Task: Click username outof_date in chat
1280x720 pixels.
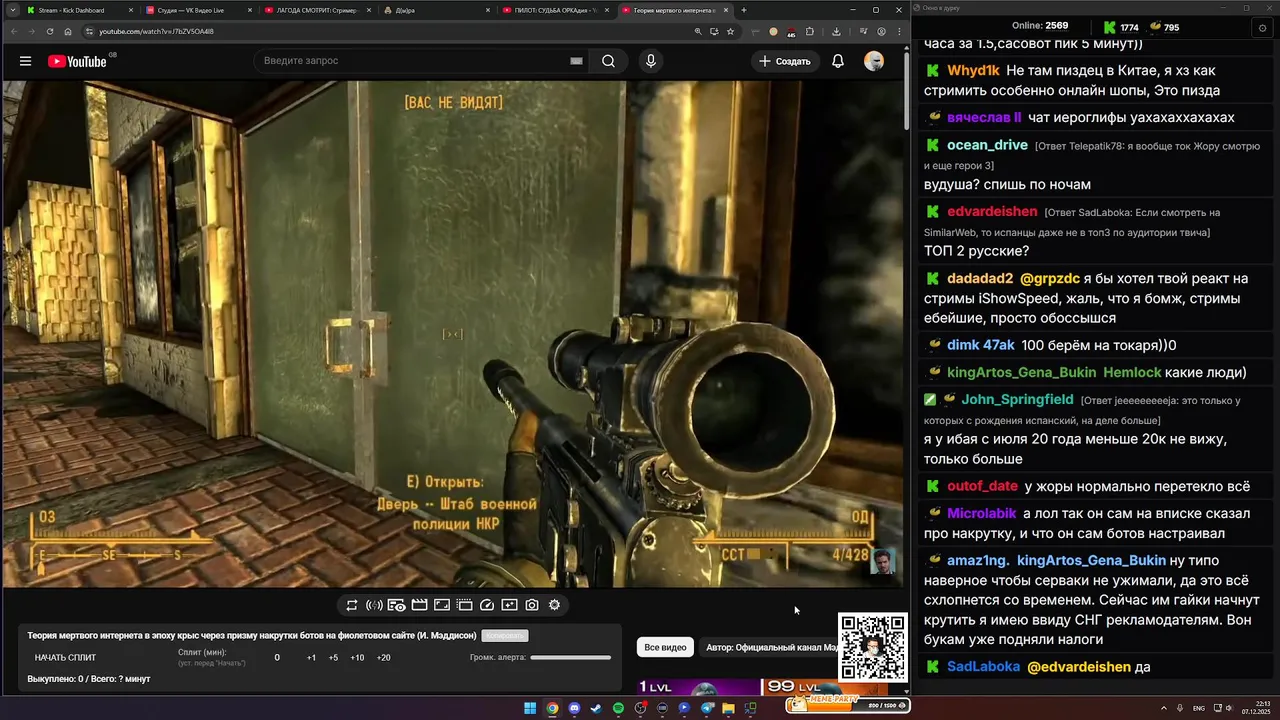Action: (x=982, y=487)
